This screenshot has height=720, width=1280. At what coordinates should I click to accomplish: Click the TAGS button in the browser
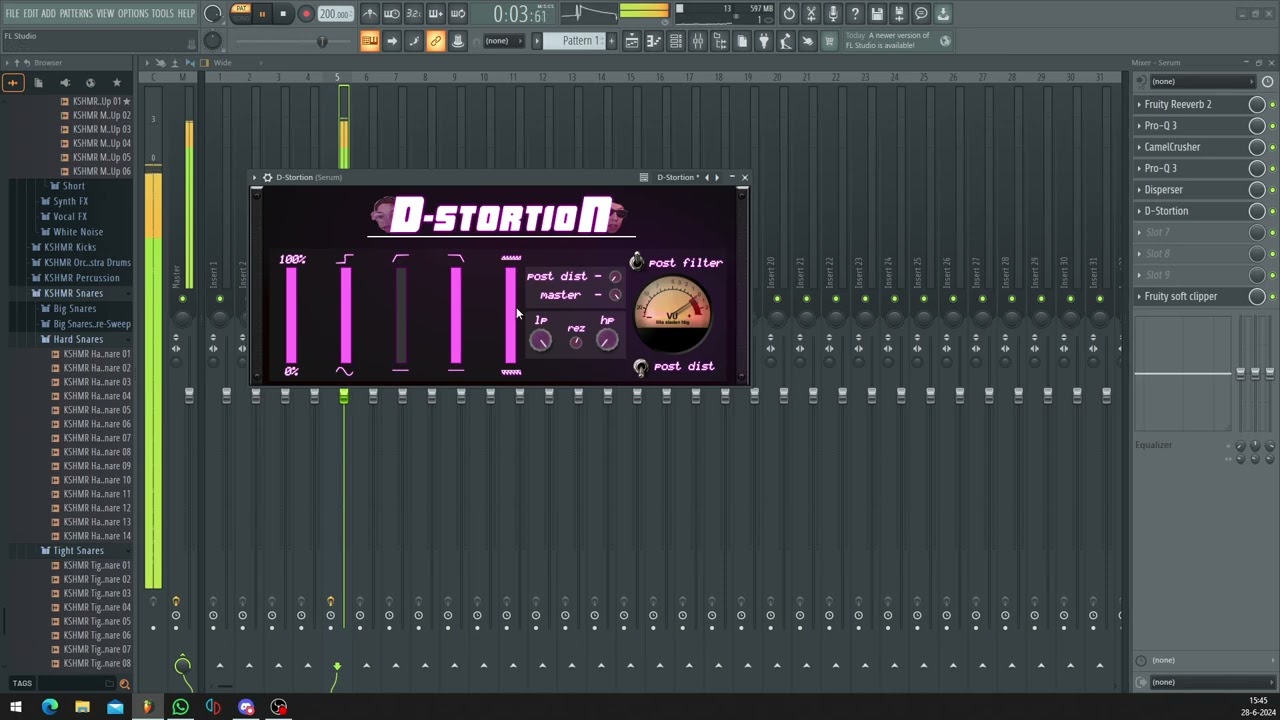[x=22, y=684]
